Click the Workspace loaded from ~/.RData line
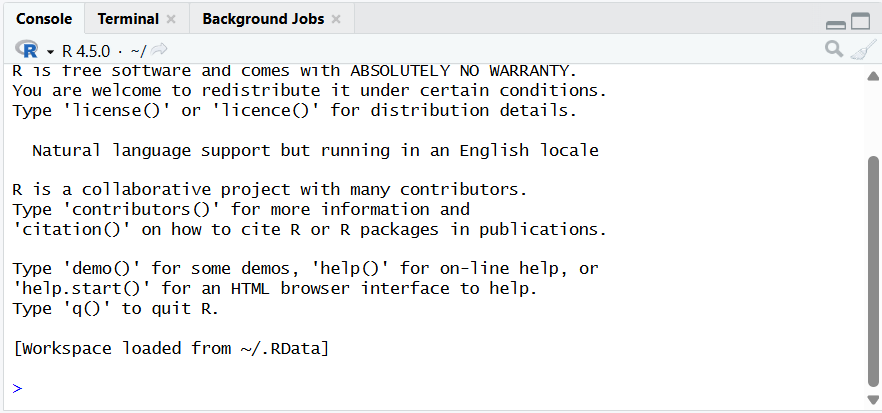This screenshot has width=882, height=413. click(x=171, y=349)
